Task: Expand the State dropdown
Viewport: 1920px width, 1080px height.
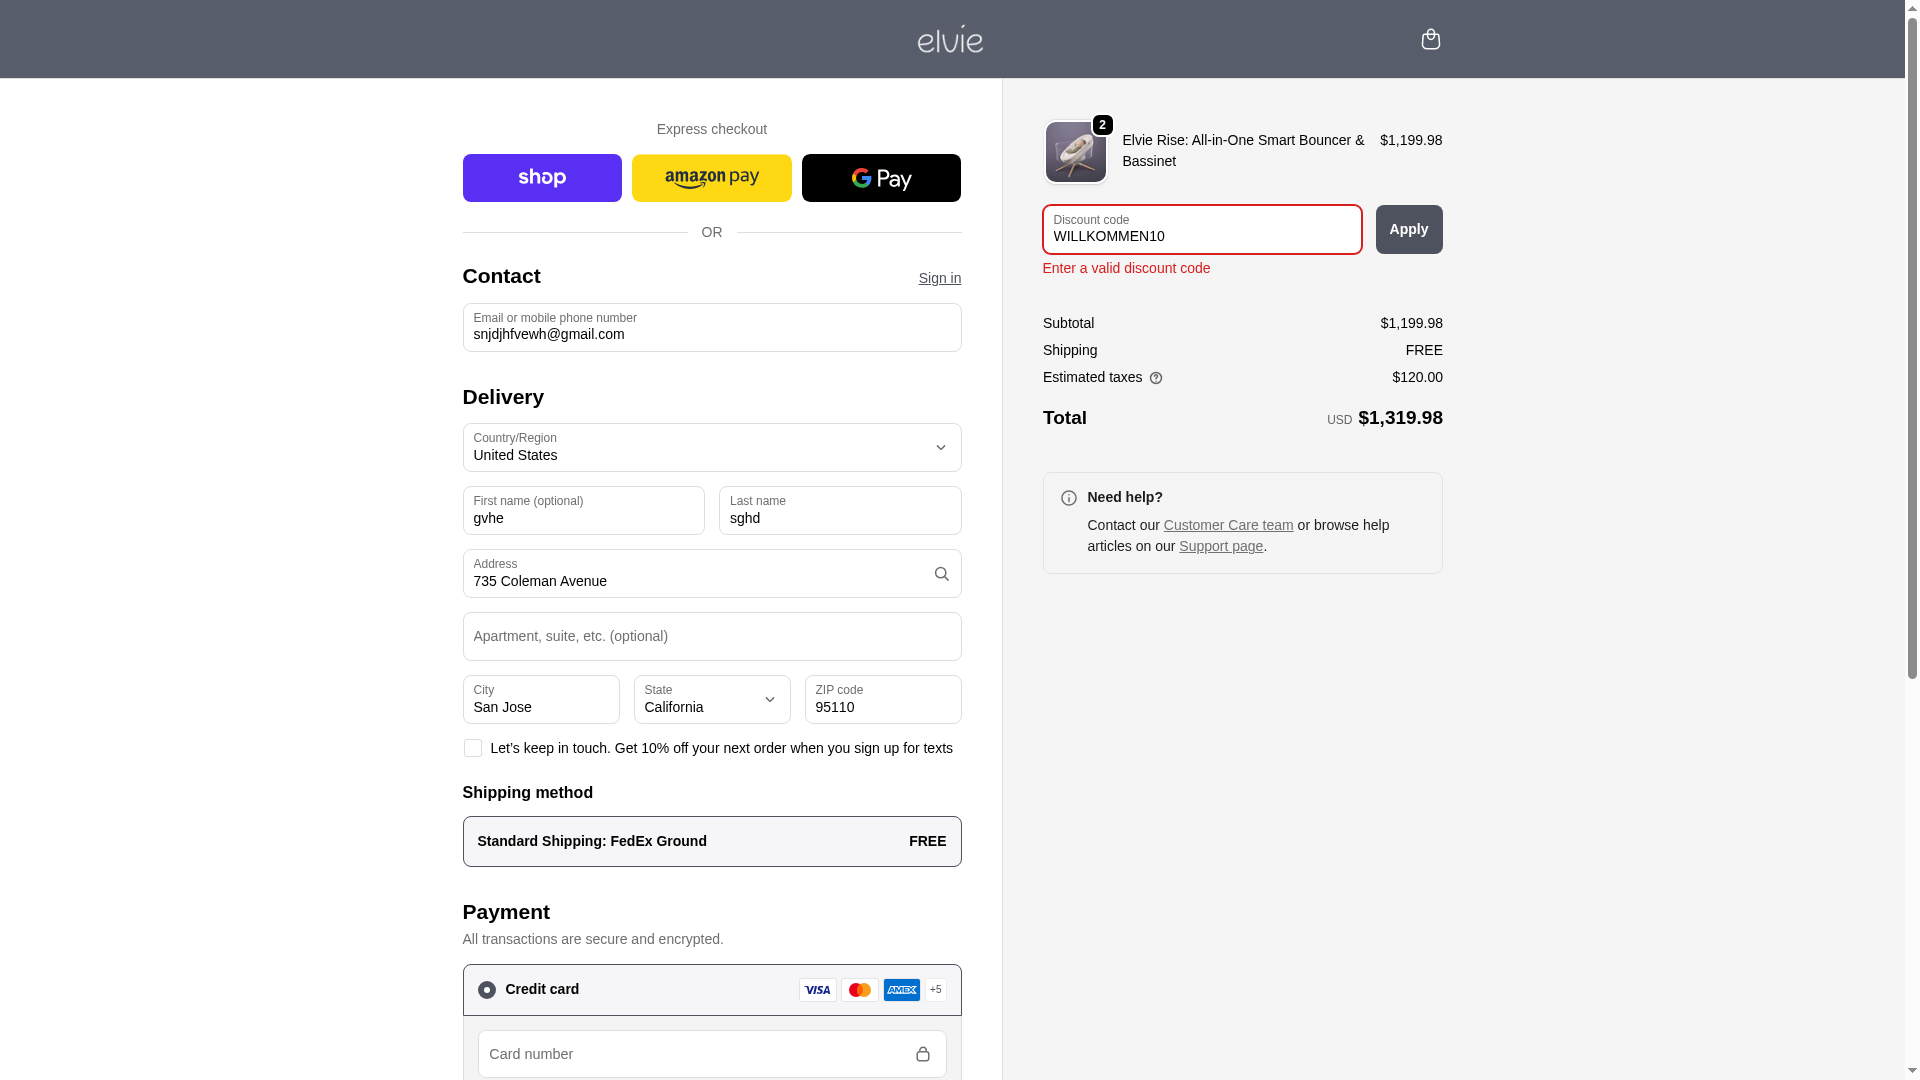Action: coord(712,700)
